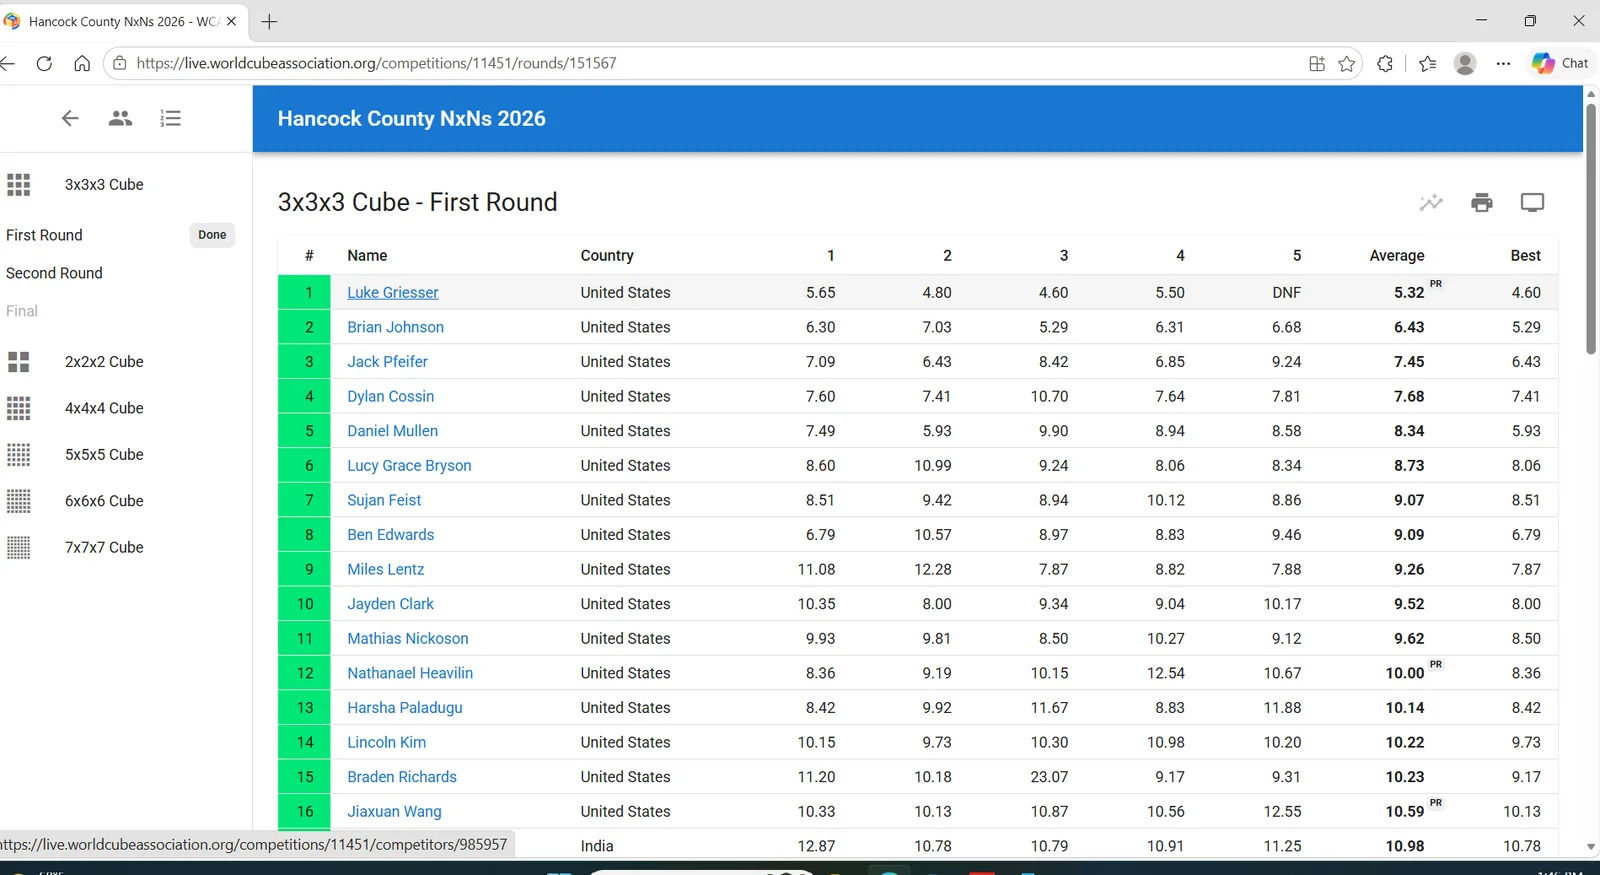
Task: Add this page to favorites star
Action: (x=1347, y=64)
